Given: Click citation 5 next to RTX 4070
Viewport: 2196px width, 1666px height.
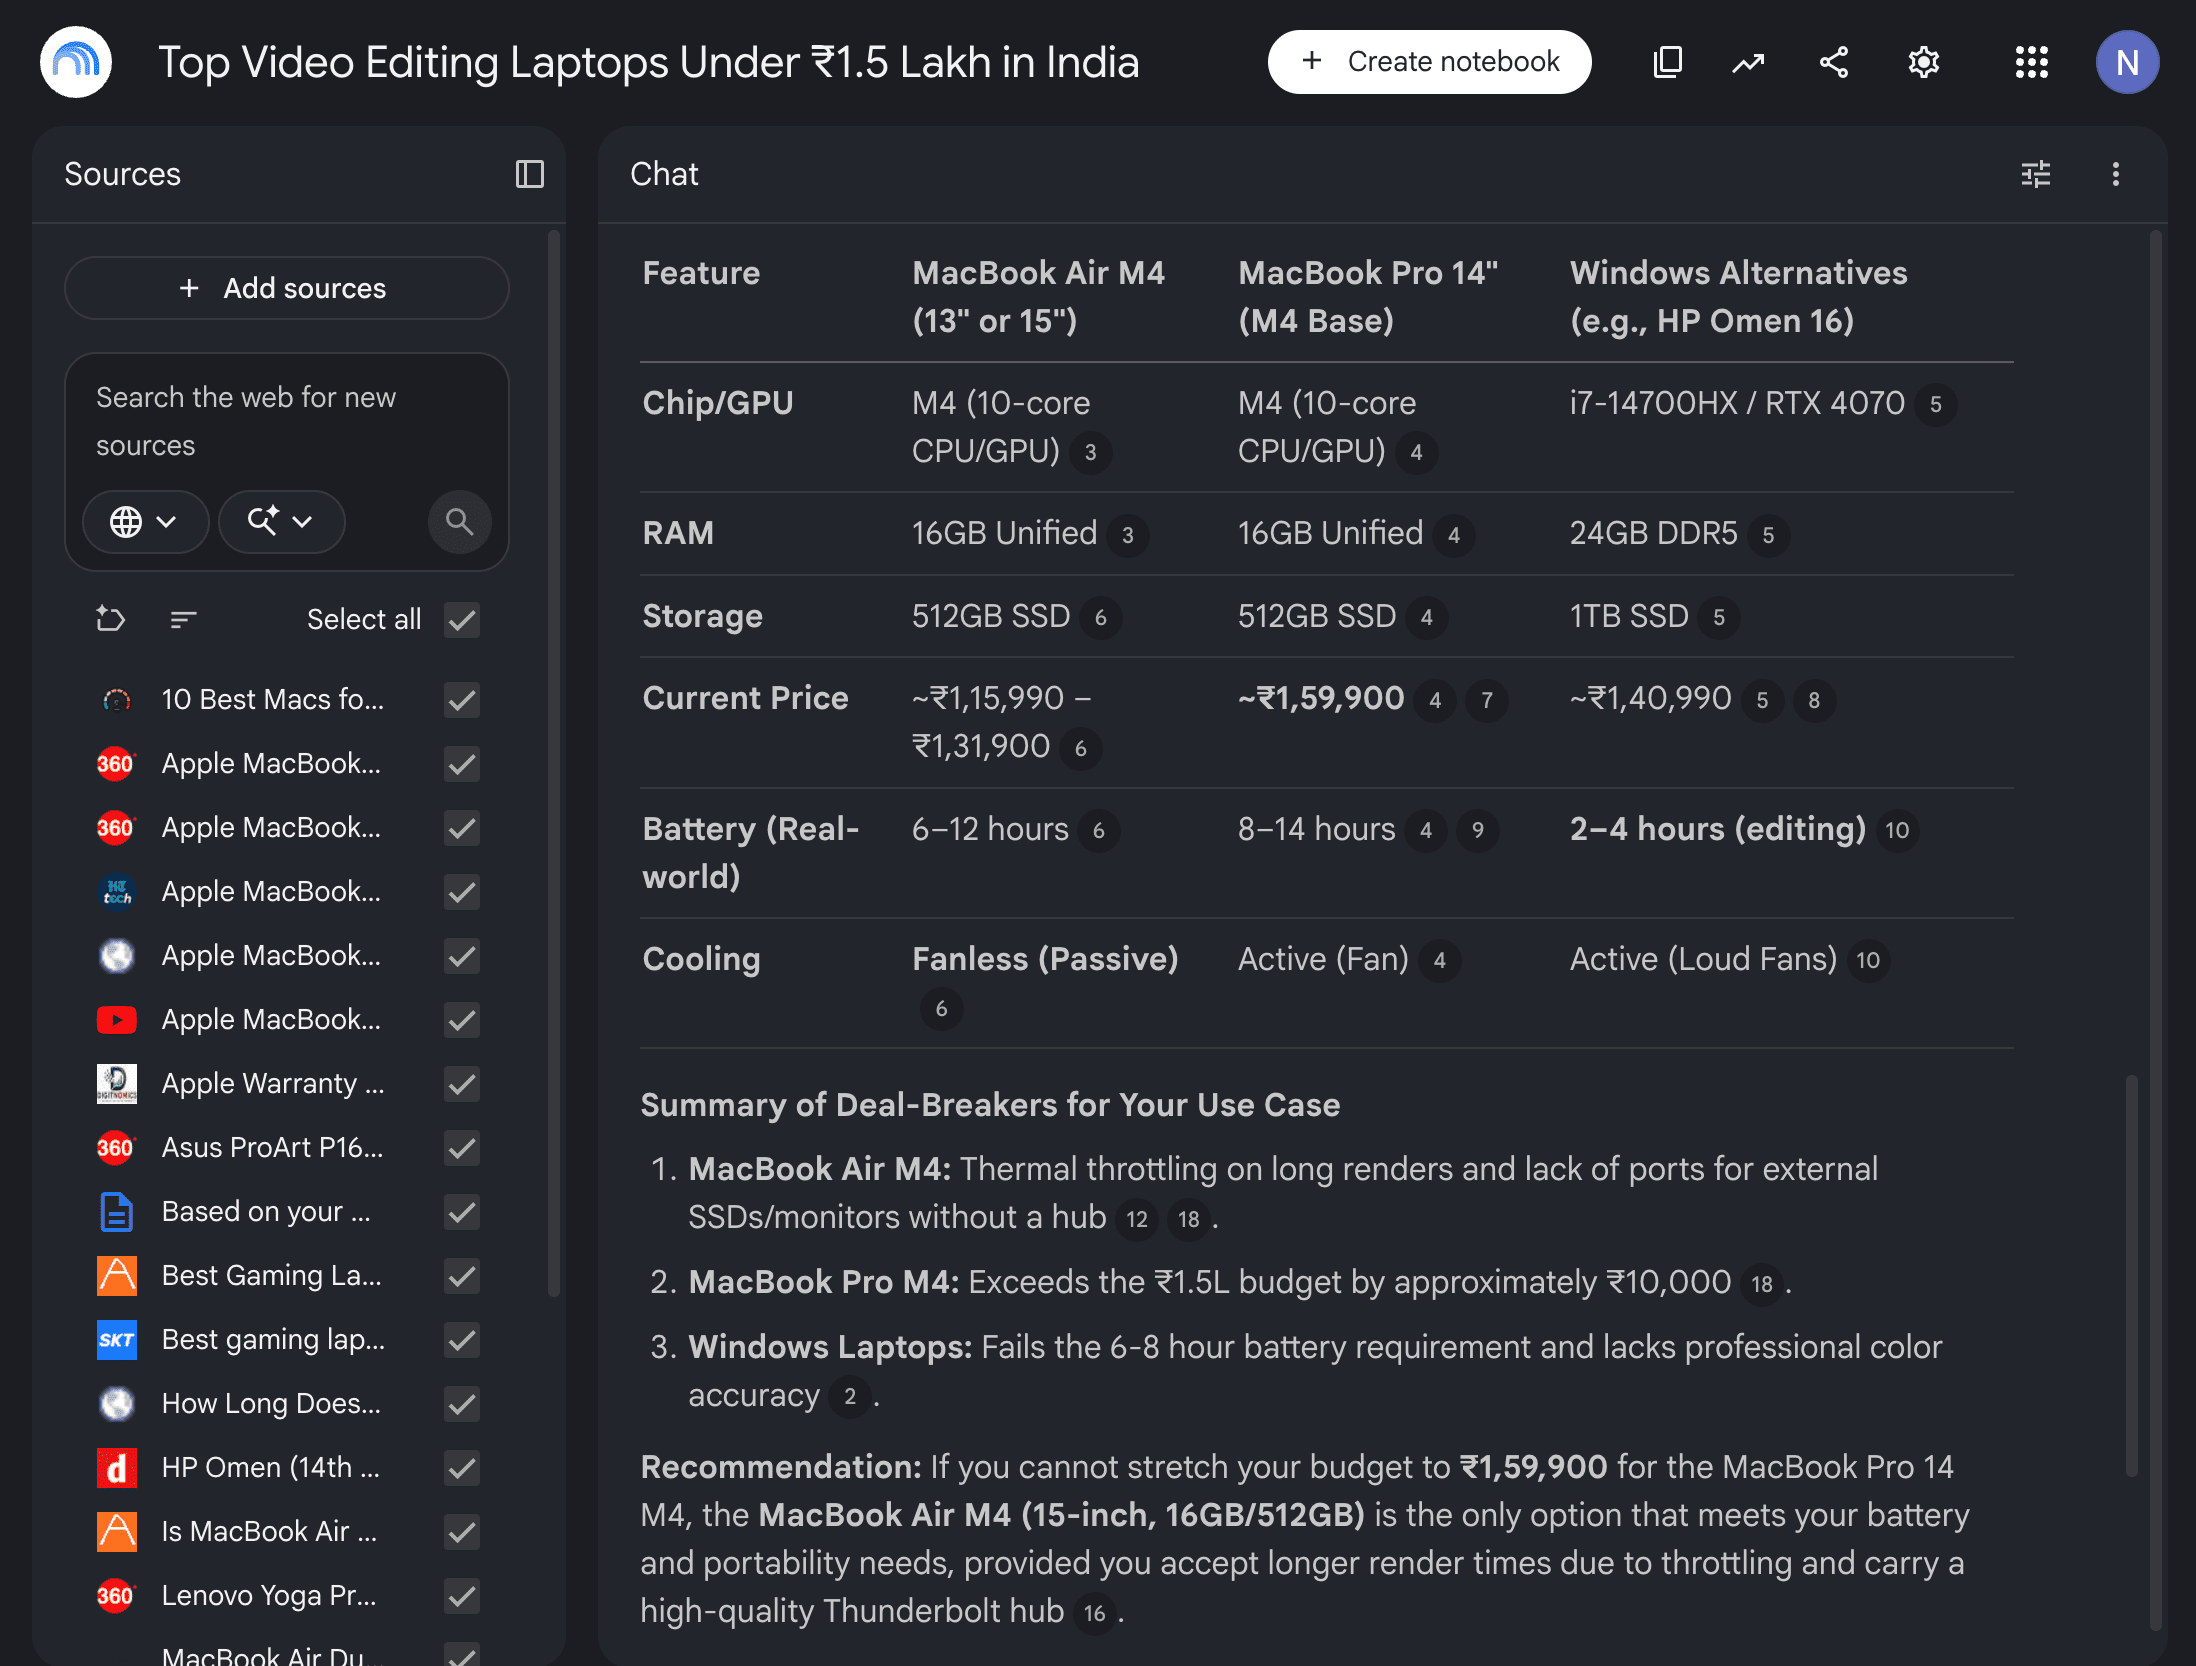Looking at the screenshot, I should [1935, 404].
